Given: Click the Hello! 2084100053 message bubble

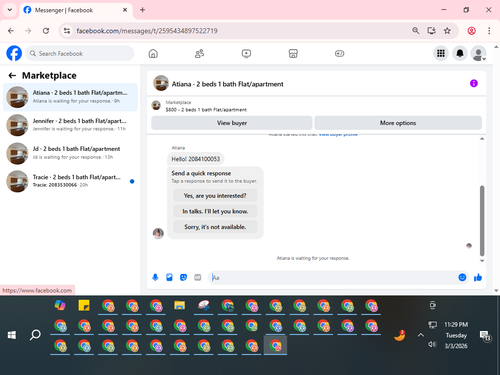Looking at the screenshot, I should [196, 159].
